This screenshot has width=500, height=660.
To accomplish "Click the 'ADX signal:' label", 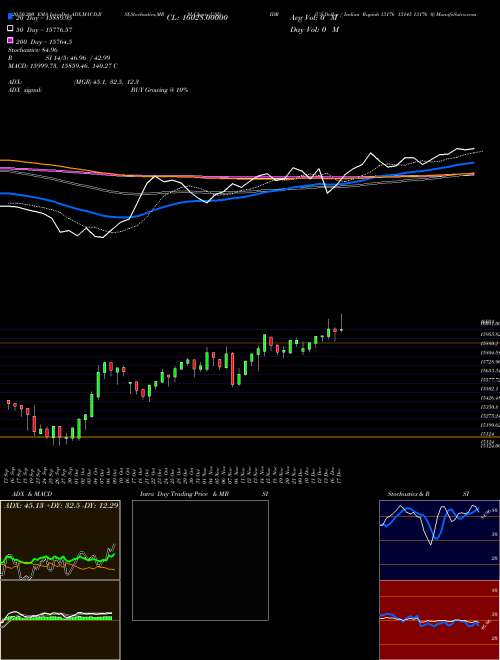I will [25, 90].
